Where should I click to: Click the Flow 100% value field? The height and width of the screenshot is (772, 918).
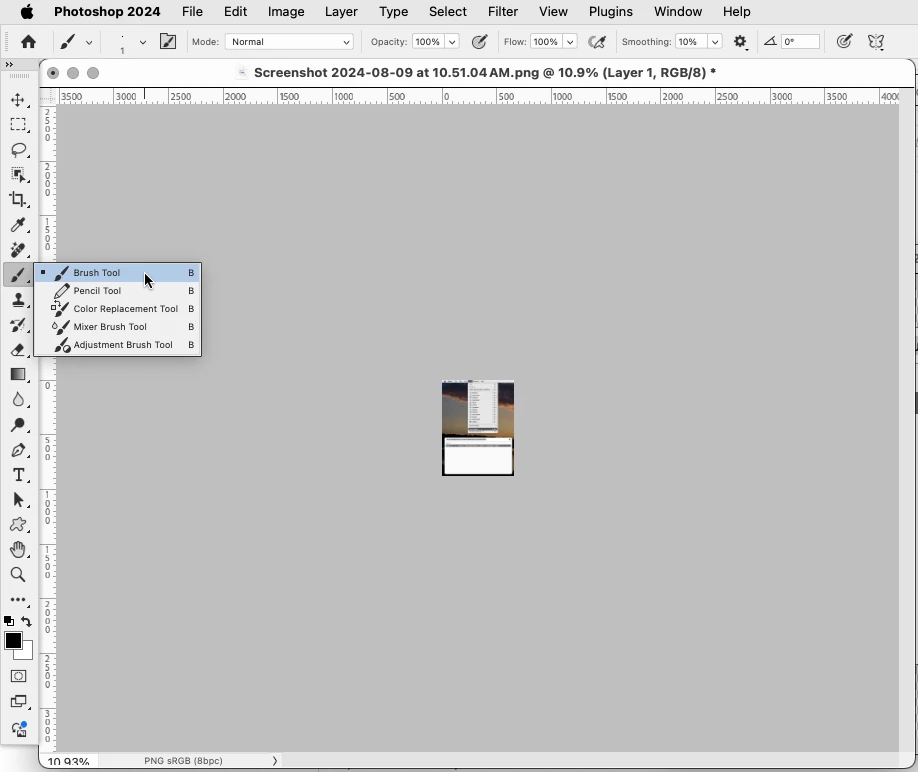(x=546, y=42)
